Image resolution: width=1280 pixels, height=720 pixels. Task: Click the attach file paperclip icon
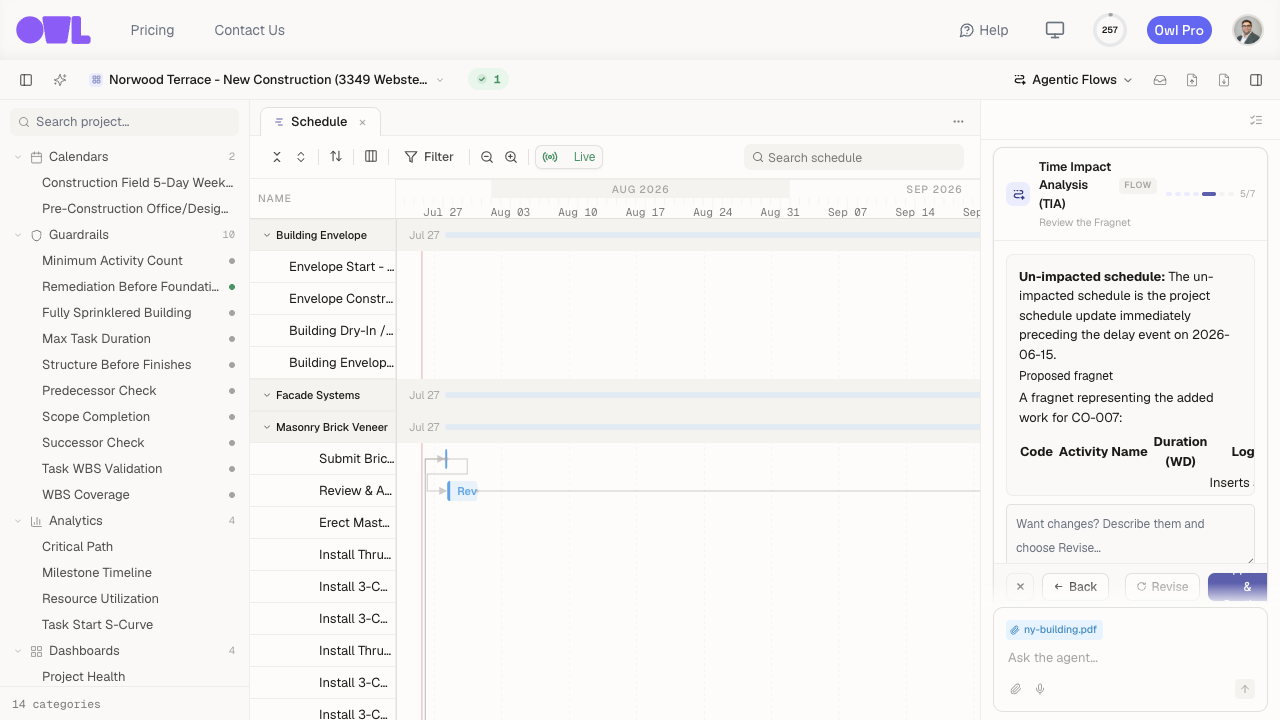(x=1016, y=689)
